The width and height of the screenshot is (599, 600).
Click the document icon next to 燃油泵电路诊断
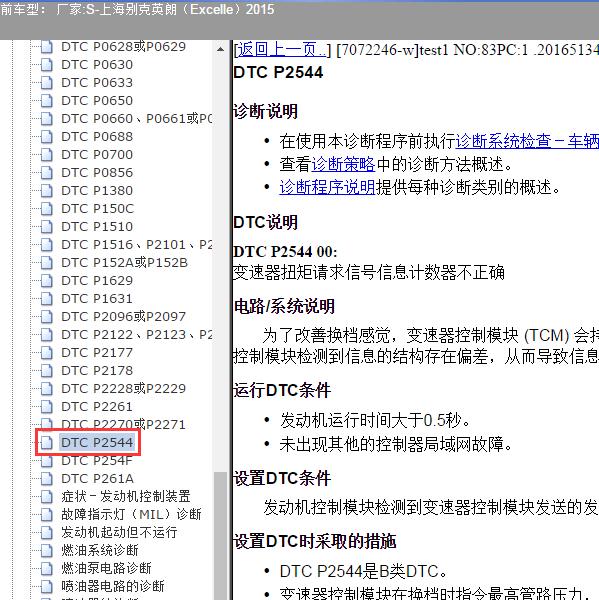[x=46, y=568]
